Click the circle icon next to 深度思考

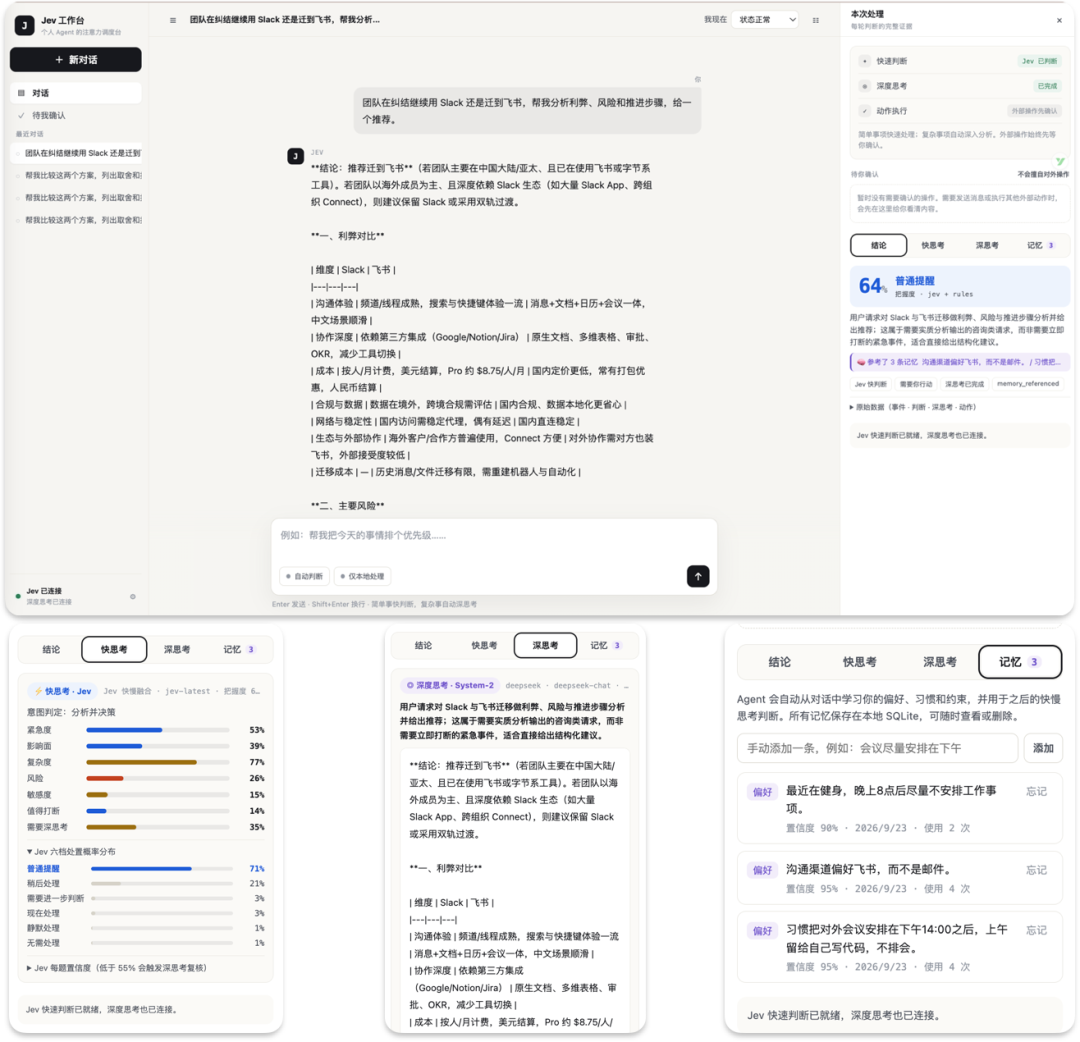(864, 86)
